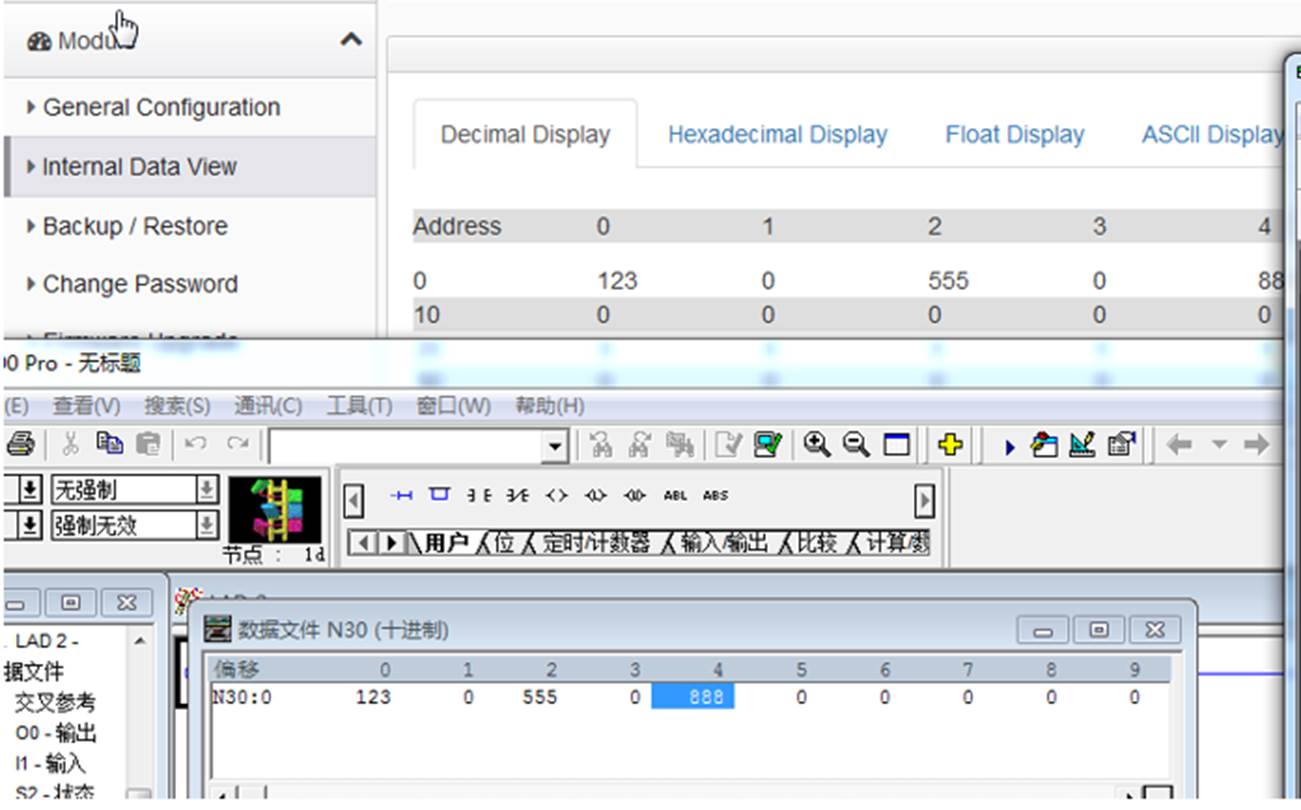
Task: Open General Configuration page
Action: [161, 107]
